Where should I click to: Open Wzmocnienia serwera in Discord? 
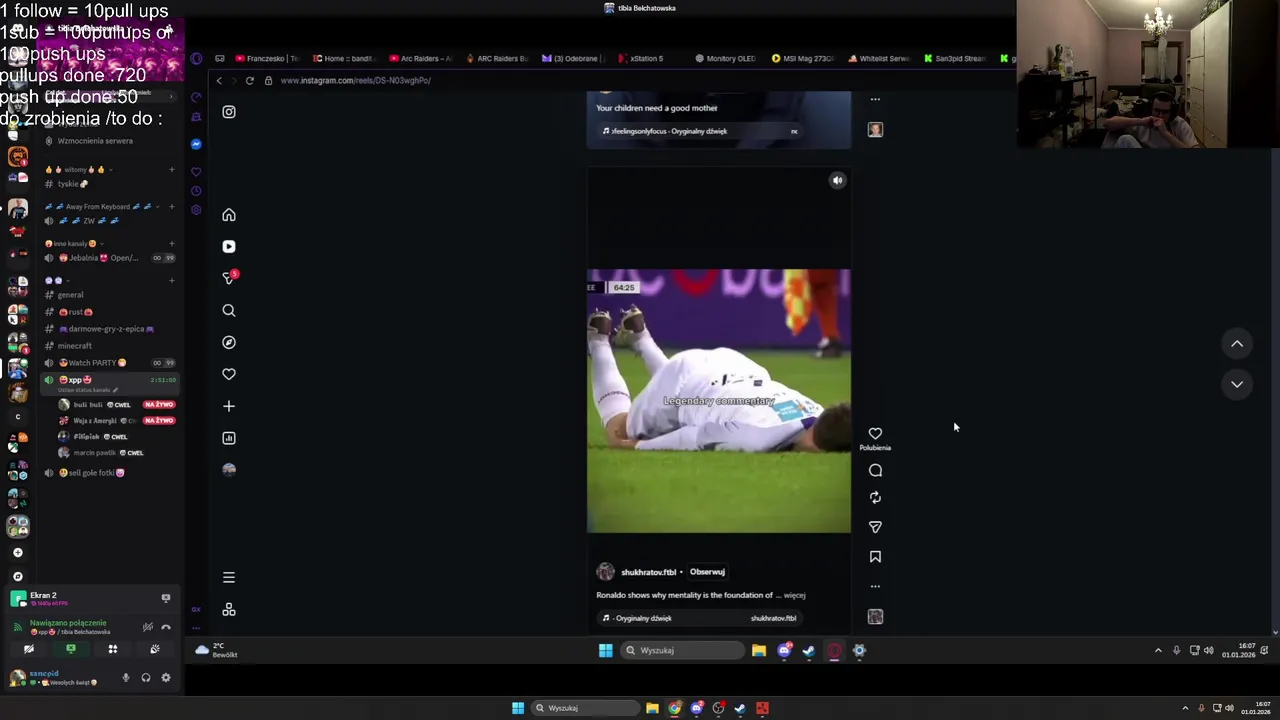pos(110,141)
